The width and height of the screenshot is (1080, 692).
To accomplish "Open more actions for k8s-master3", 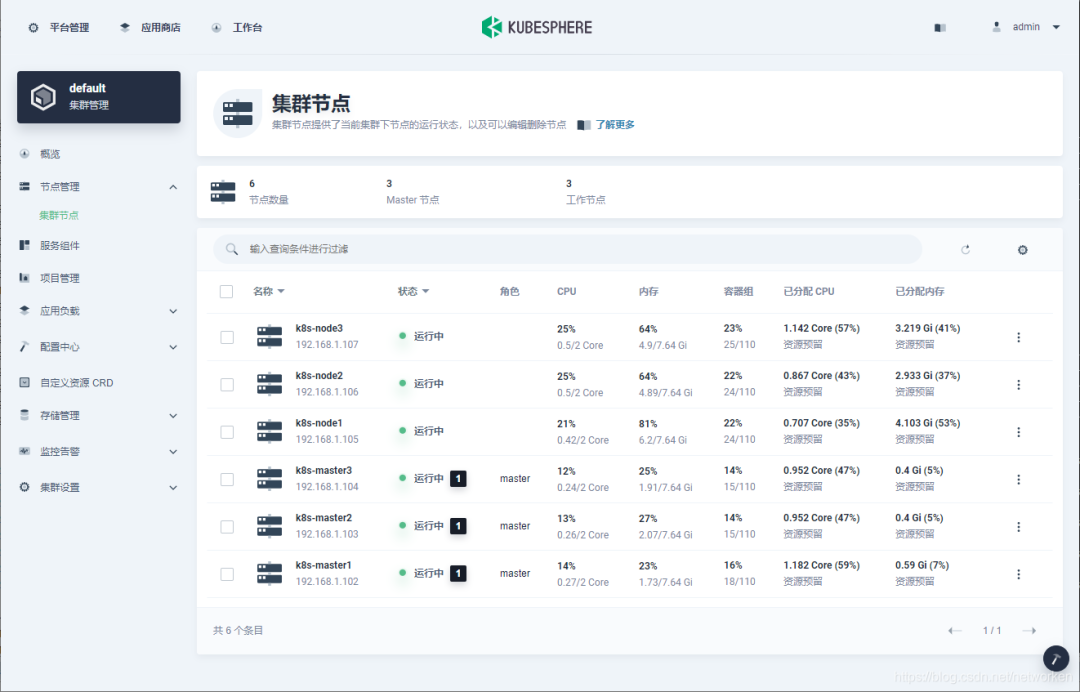I will 1019,479.
